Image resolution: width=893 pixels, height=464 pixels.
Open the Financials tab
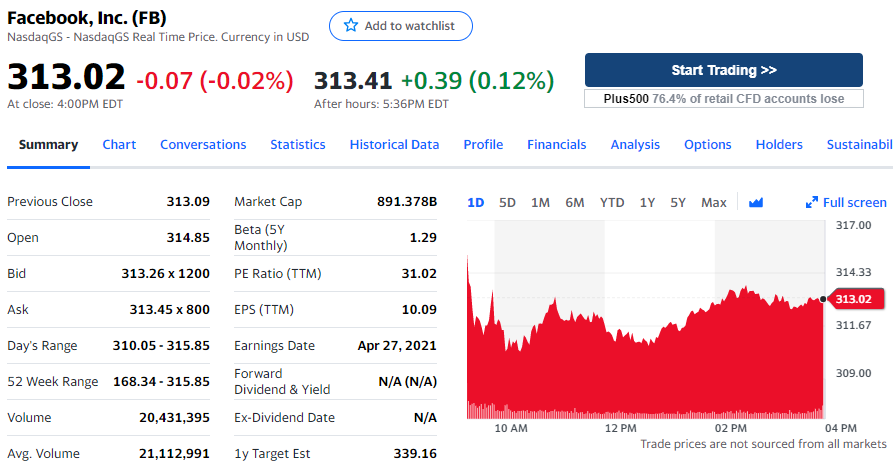tap(556, 145)
